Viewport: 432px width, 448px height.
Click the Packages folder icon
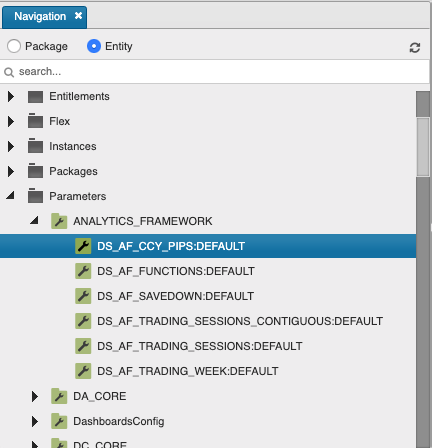(35, 171)
